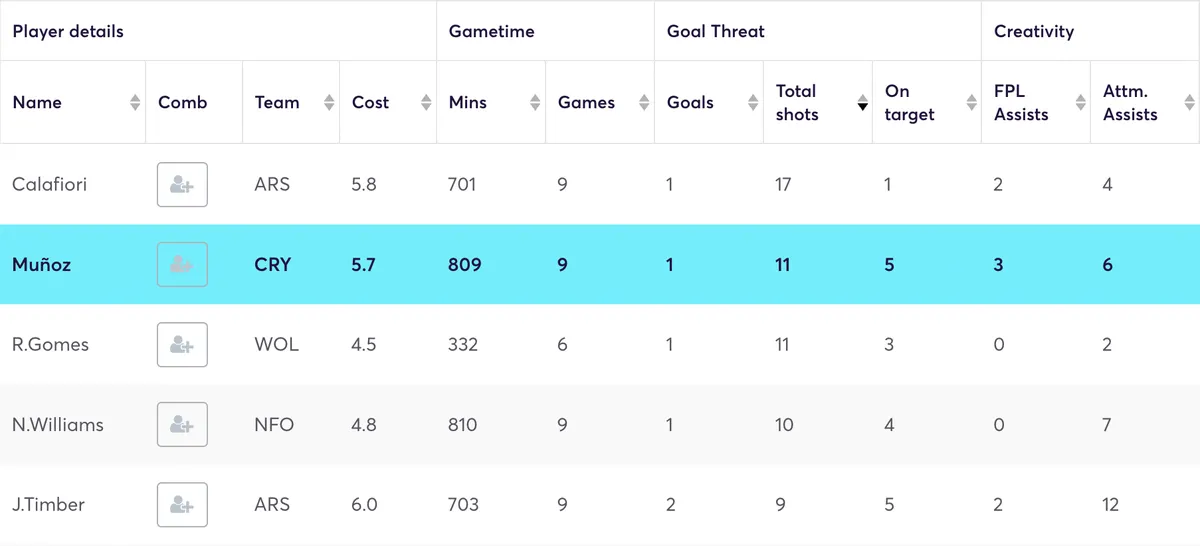1200x546 pixels.
Task: Click the Gametime group header
Action: (x=492, y=31)
